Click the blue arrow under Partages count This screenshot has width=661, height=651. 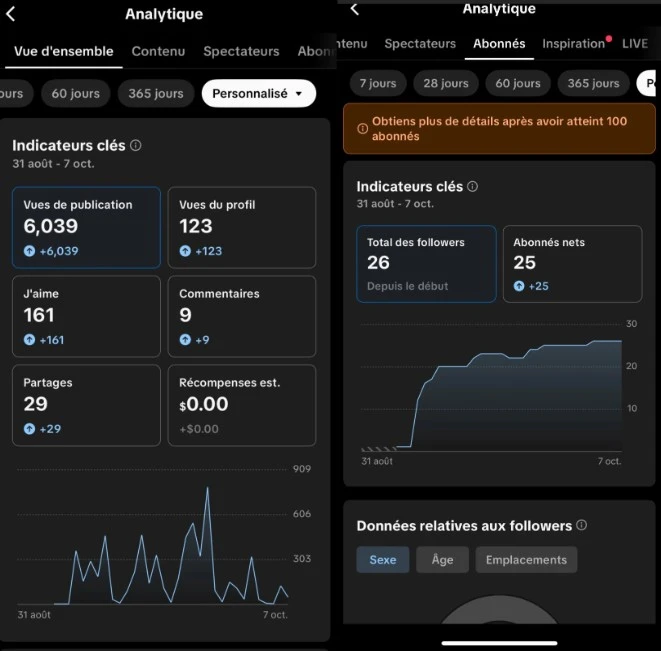pyautogui.click(x=30, y=429)
